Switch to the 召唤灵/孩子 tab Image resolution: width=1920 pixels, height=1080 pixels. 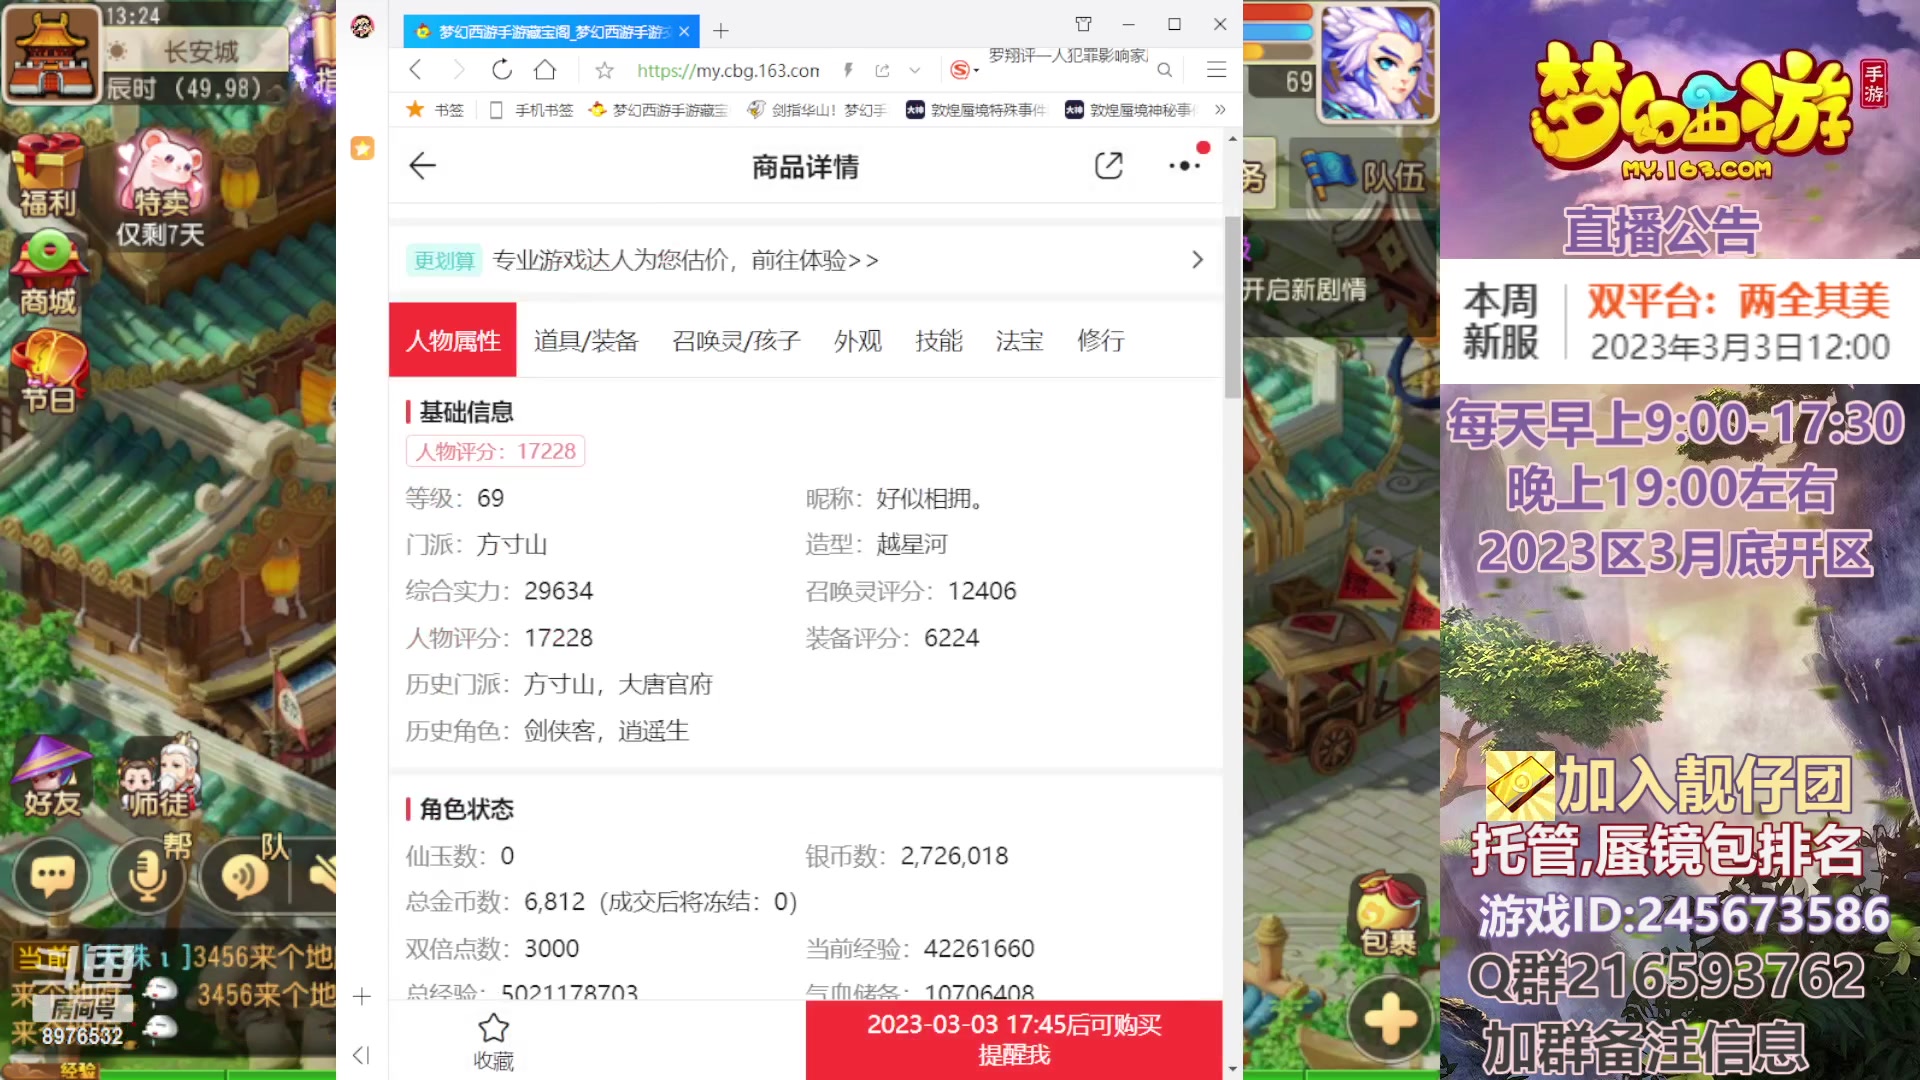click(737, 340)
